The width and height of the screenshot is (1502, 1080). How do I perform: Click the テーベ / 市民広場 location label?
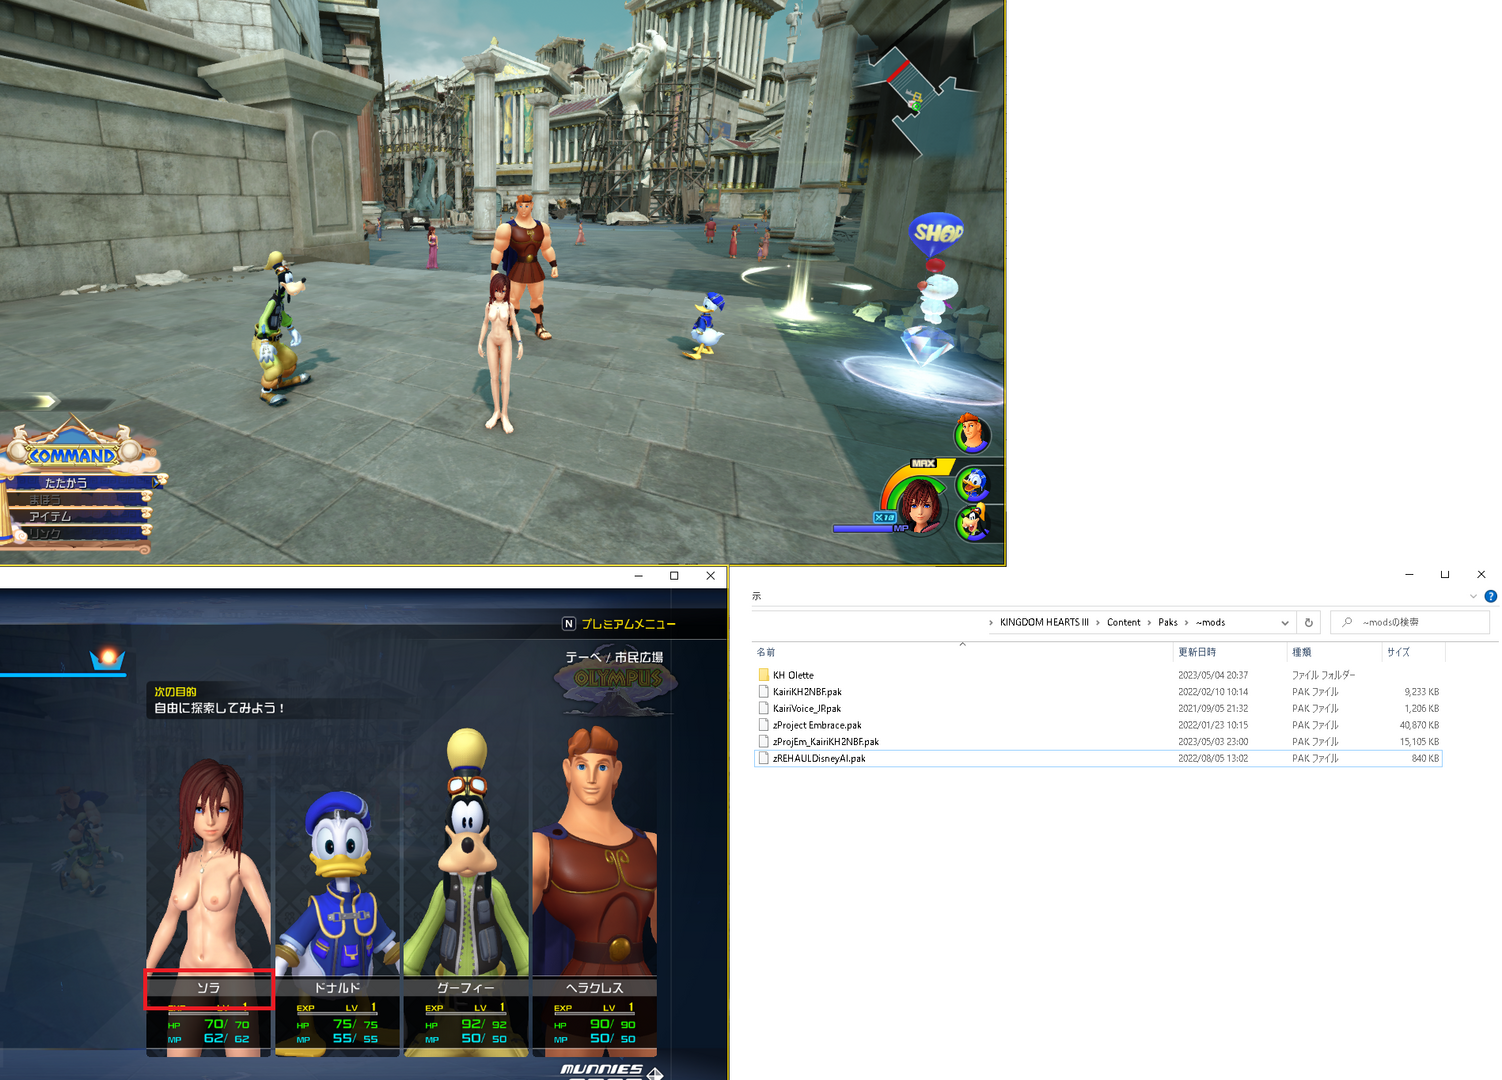tap(614, 657)
